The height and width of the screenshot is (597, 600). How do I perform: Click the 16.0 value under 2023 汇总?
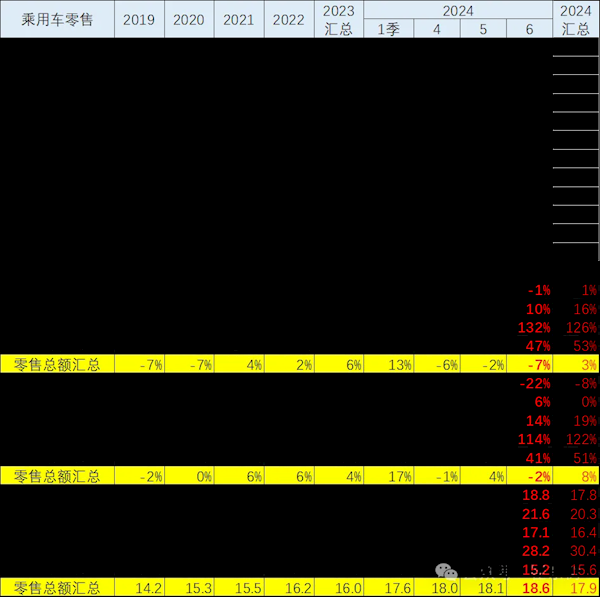tap(348, 588)
